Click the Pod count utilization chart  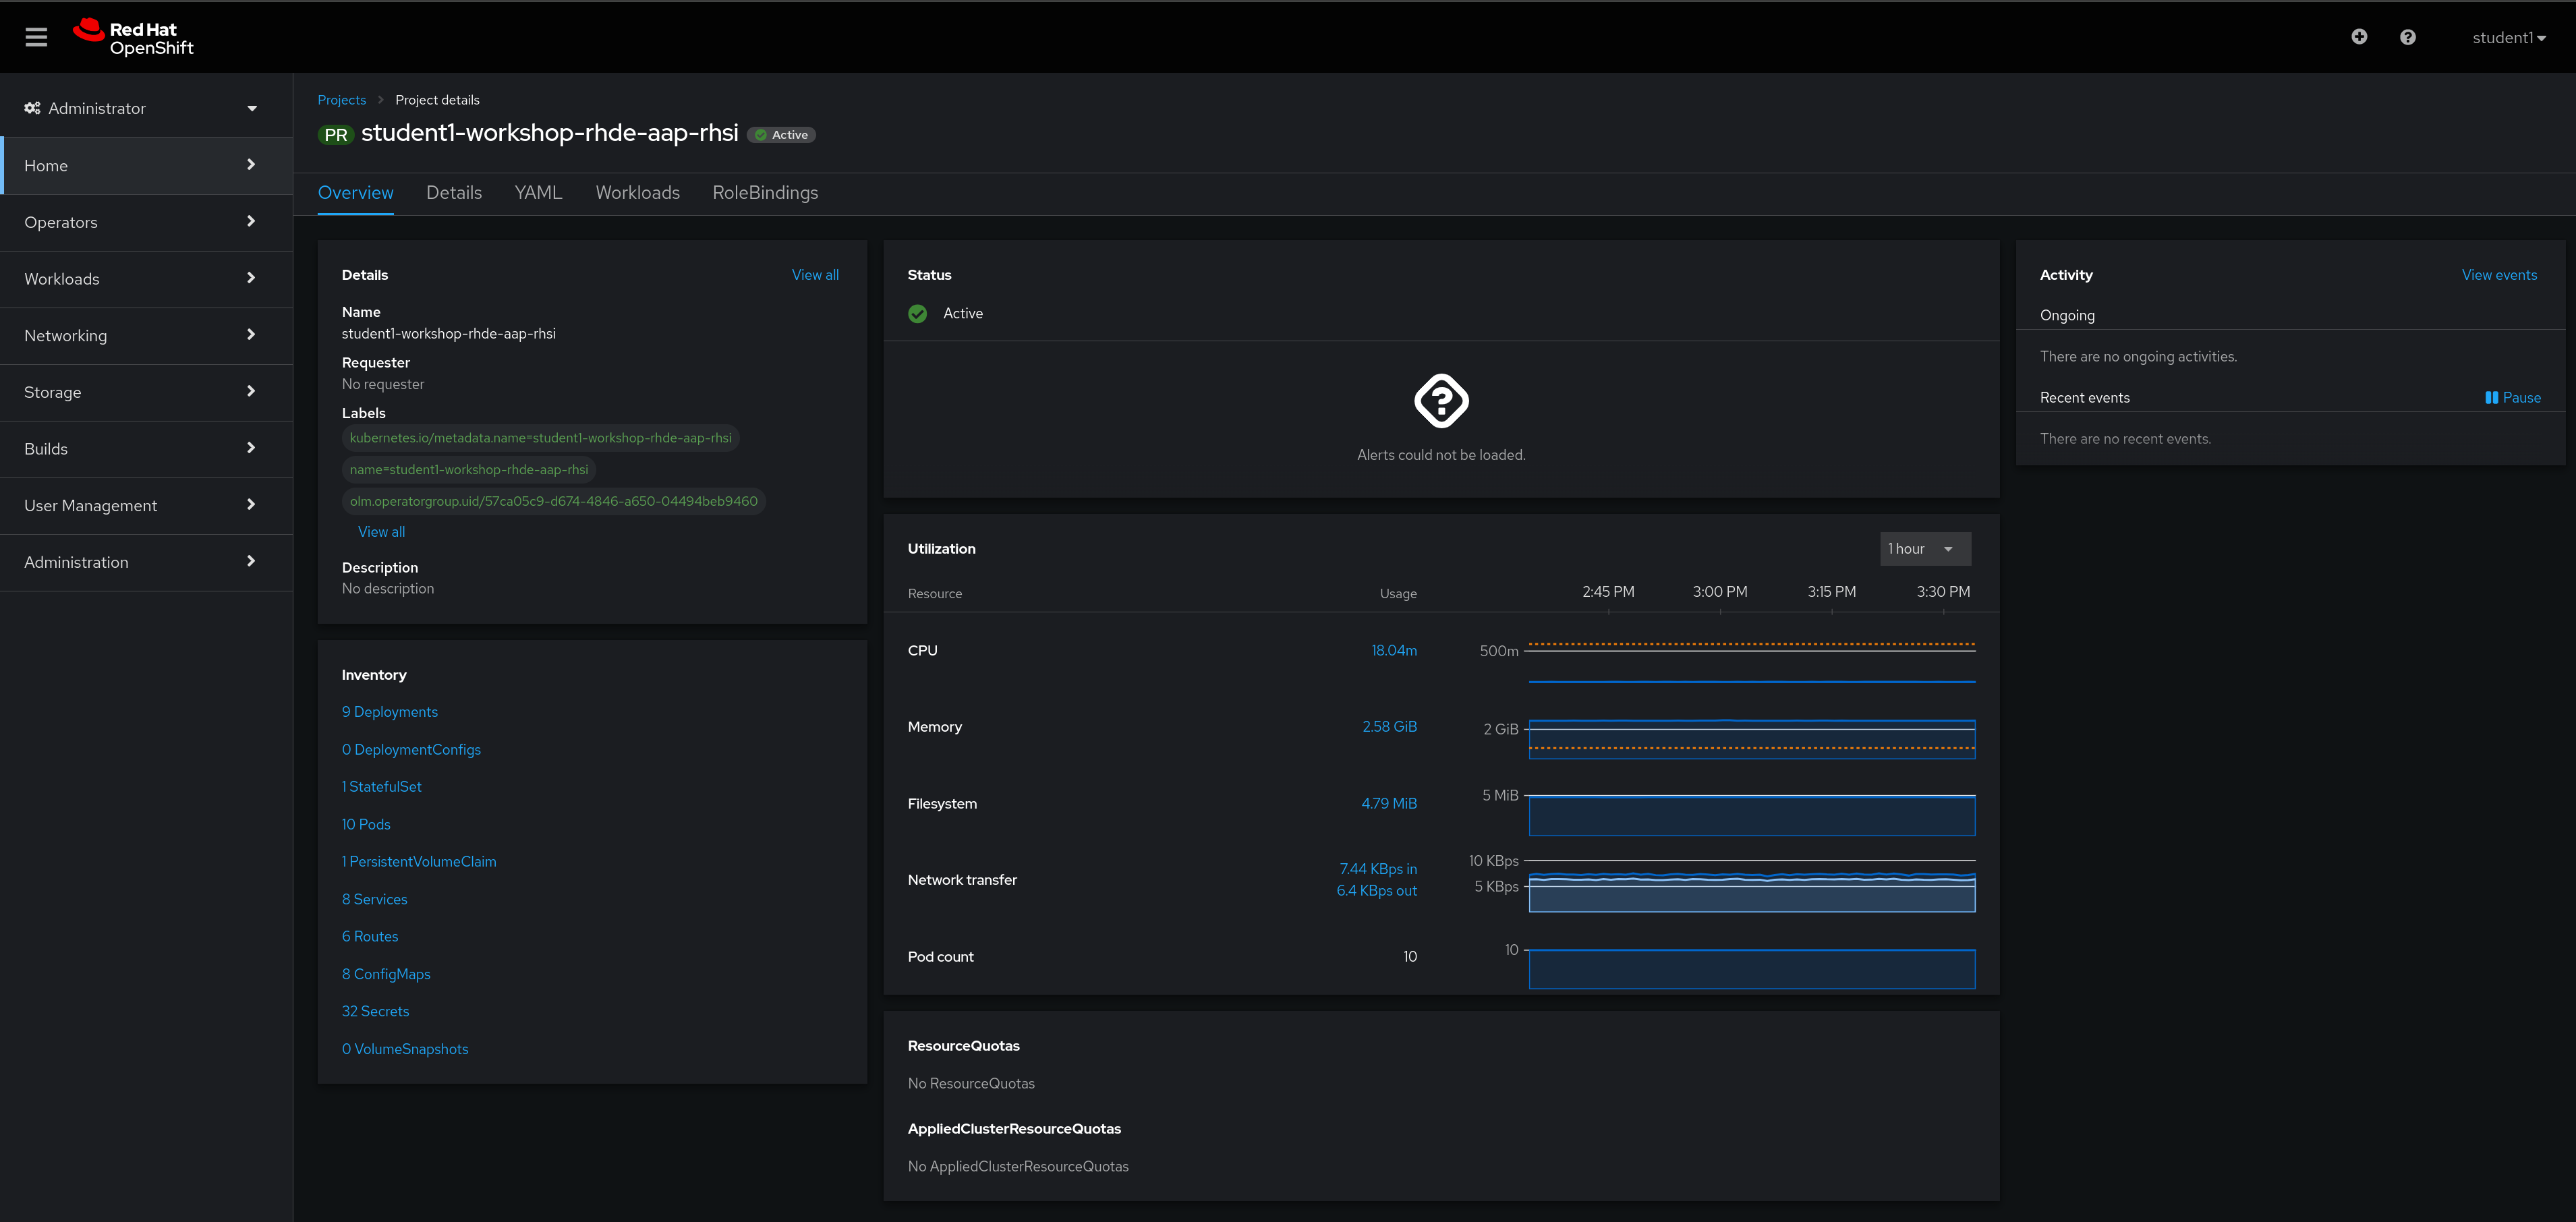click(1751, 968)
